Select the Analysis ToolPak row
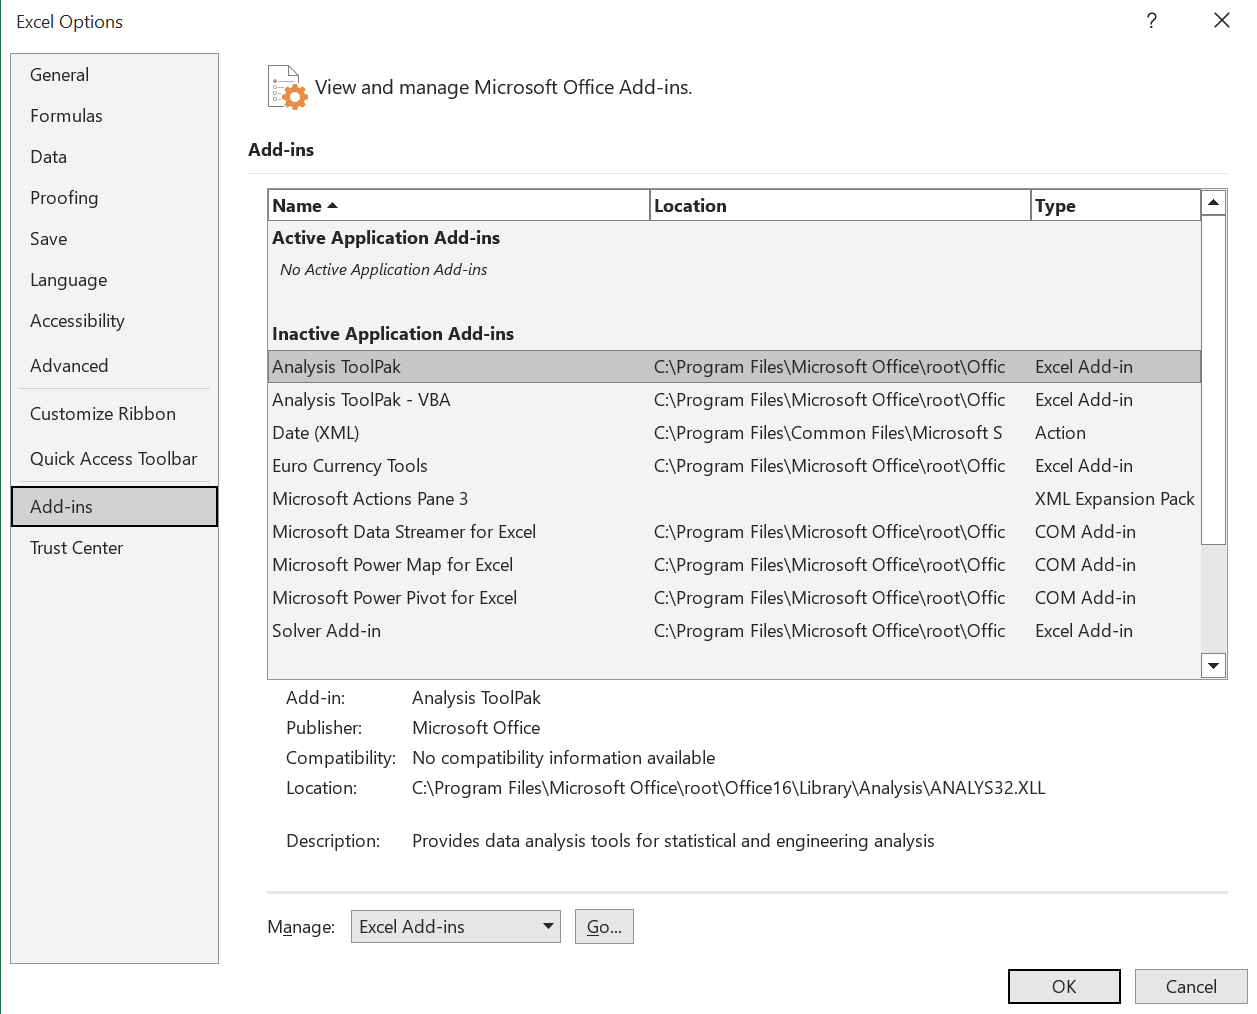 (734, 367)
